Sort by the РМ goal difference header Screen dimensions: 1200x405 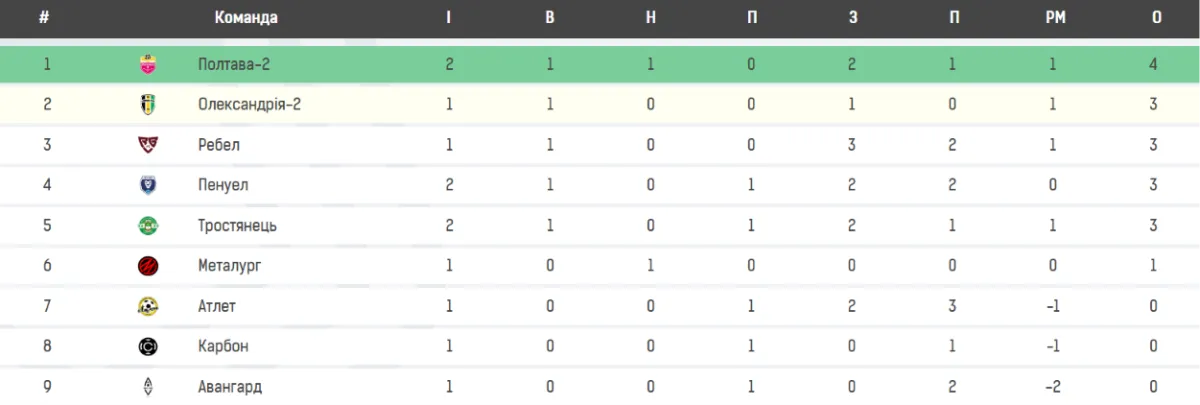click(1055, 17)
